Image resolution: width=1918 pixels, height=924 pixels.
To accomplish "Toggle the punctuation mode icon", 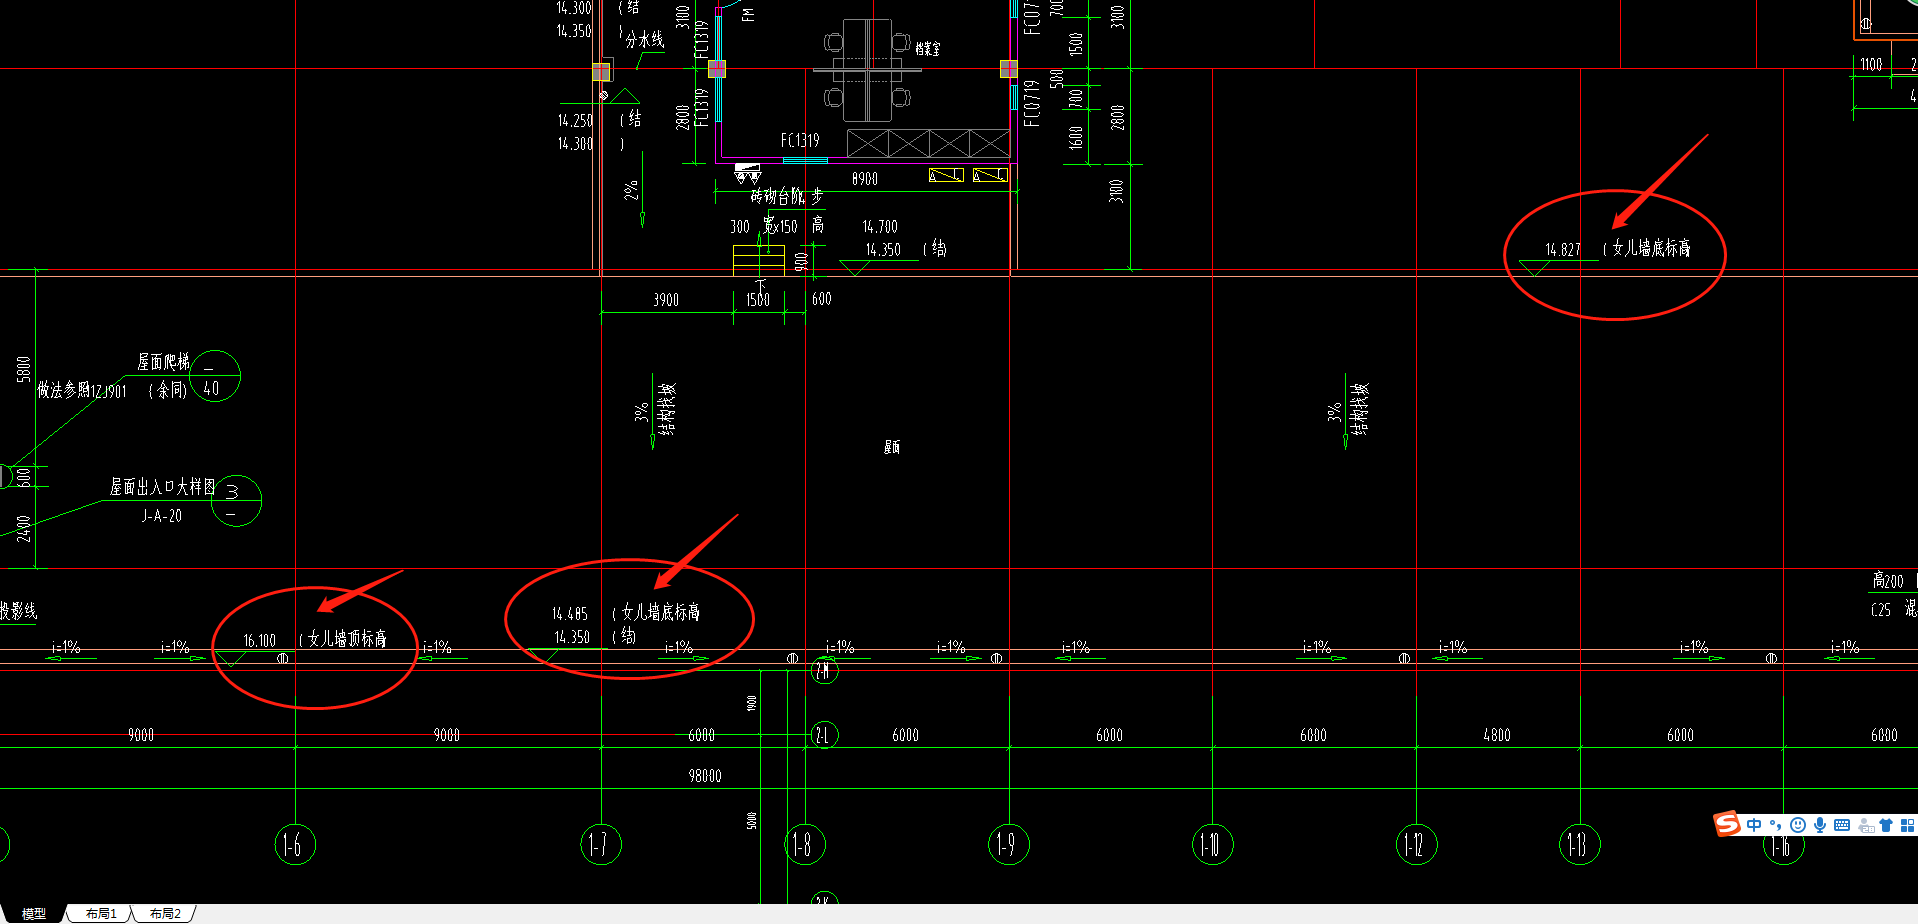I will pos(1776,825).
